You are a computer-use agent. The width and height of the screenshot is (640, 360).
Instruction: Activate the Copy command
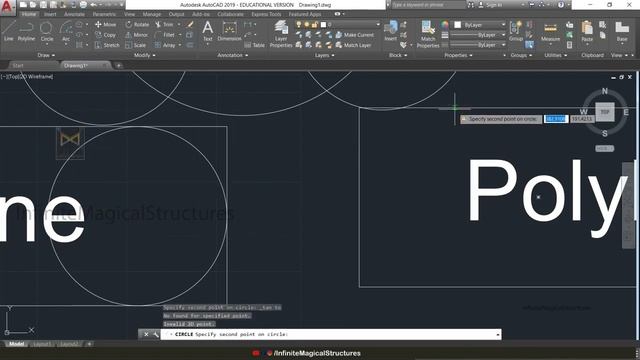point(105,35)
